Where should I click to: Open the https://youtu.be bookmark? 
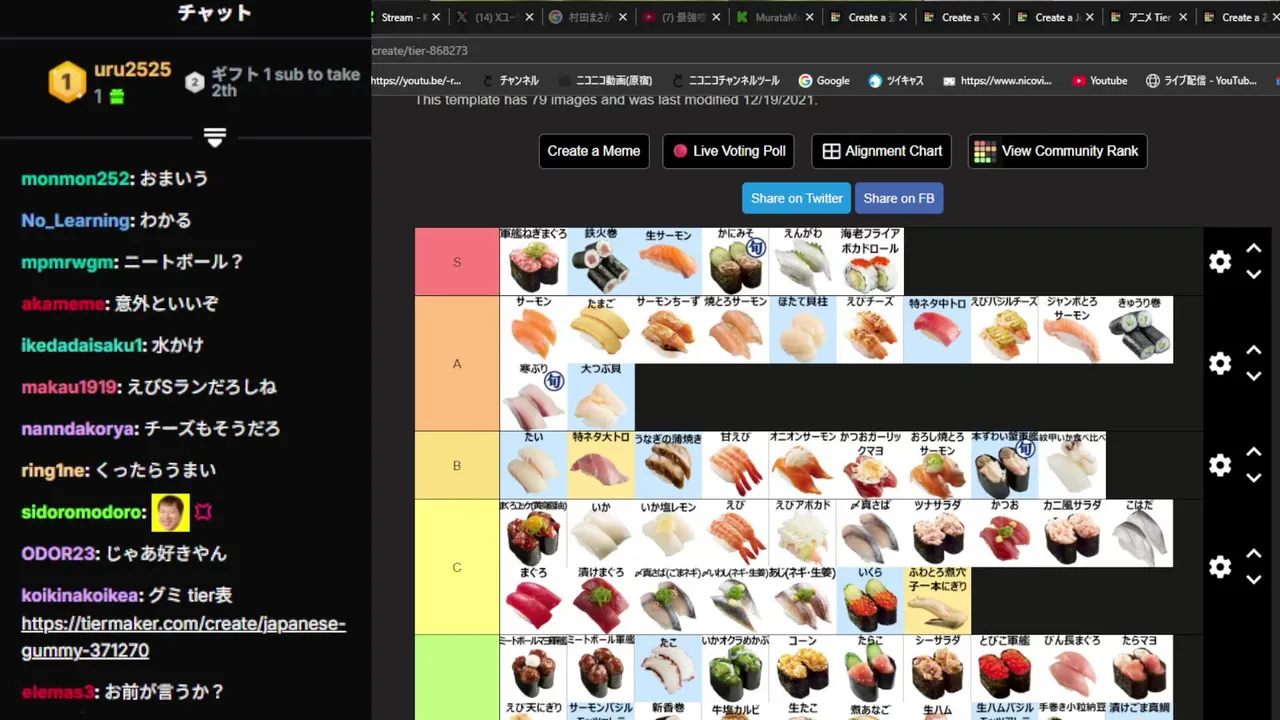[x=417, y=81]
